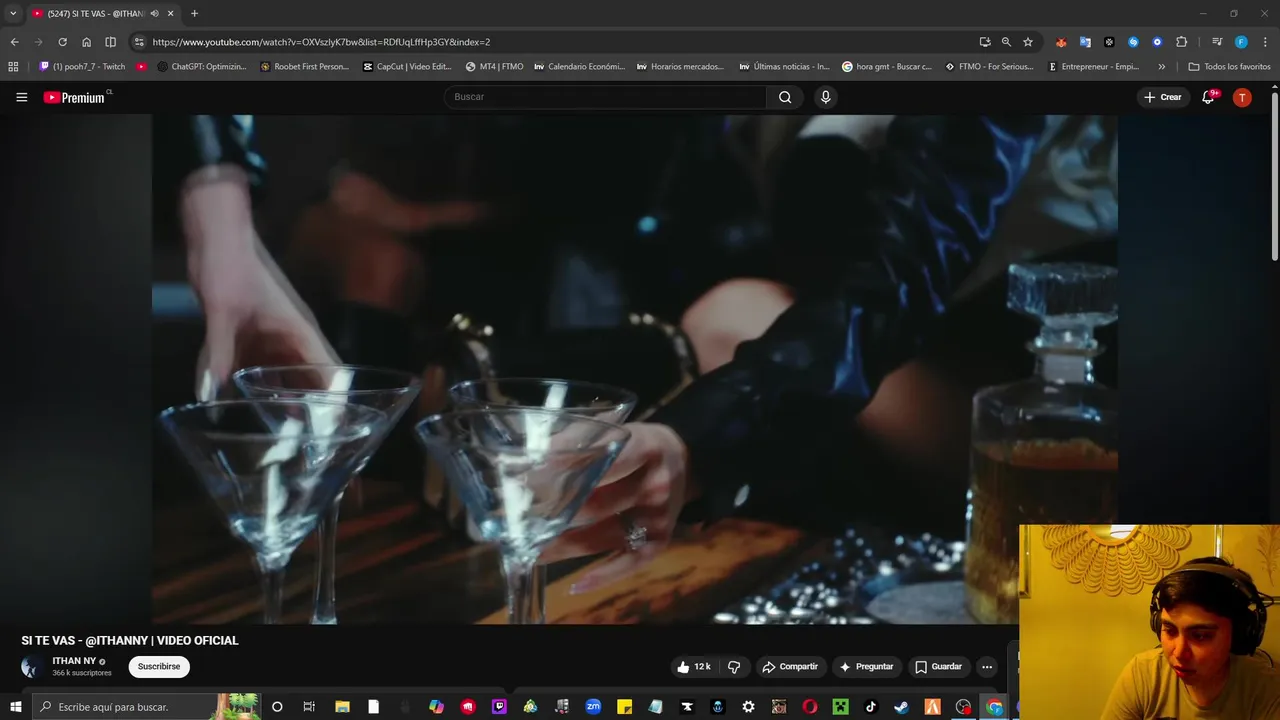Open the YouTube hamburger guide menu
This screenshot has width=1280, height=720.
pyautogui.click(x=21, y=97)
